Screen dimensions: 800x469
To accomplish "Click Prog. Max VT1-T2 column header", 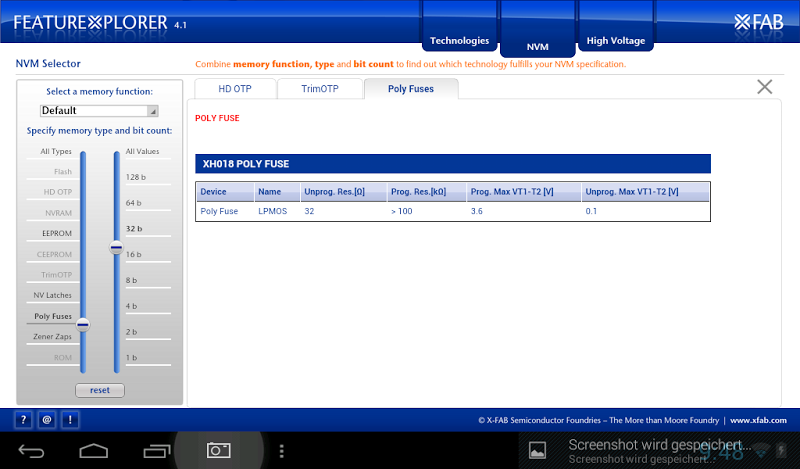I will tap(524, 192).
